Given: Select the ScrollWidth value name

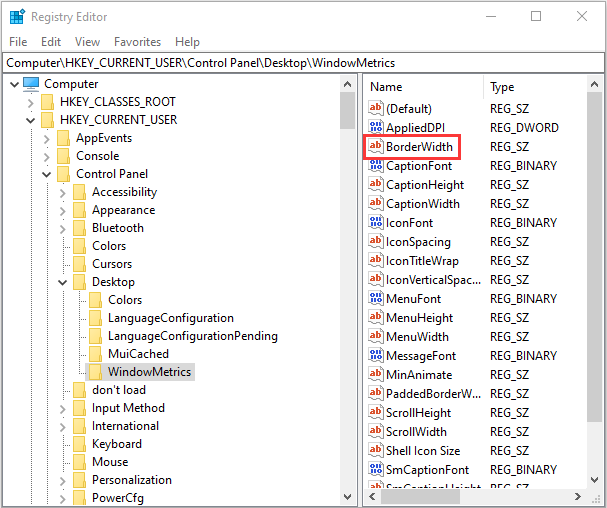Looking at the screenshot, I should tap(416, 432).
